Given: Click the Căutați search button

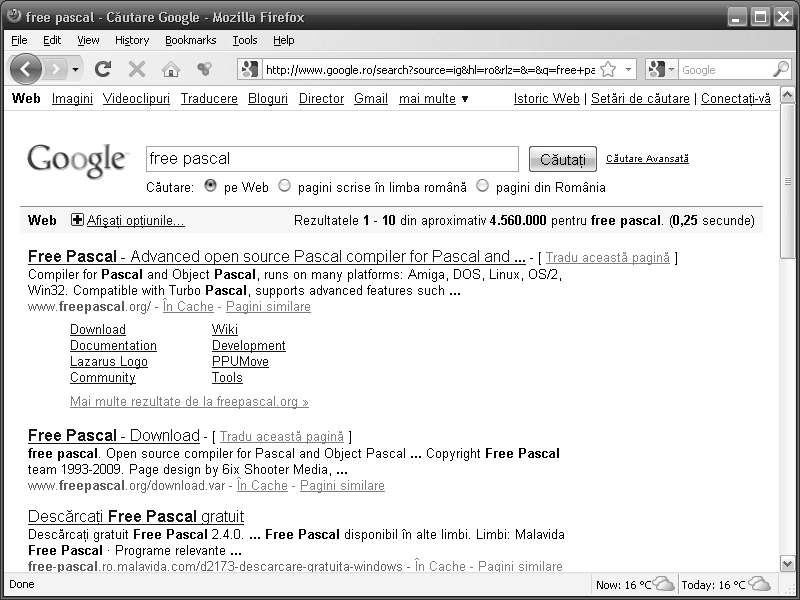Looking at the screenshot, I should pos(563,159).
